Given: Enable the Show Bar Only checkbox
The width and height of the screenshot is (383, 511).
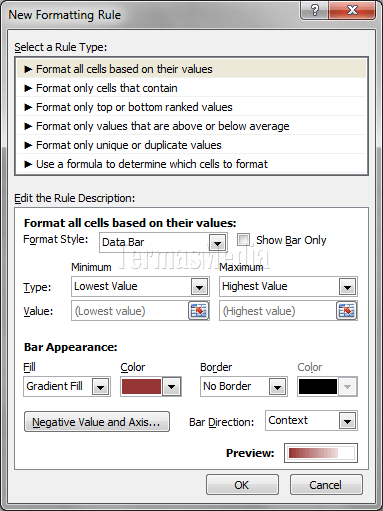Looking at the screenshot, I should (244, 240).
